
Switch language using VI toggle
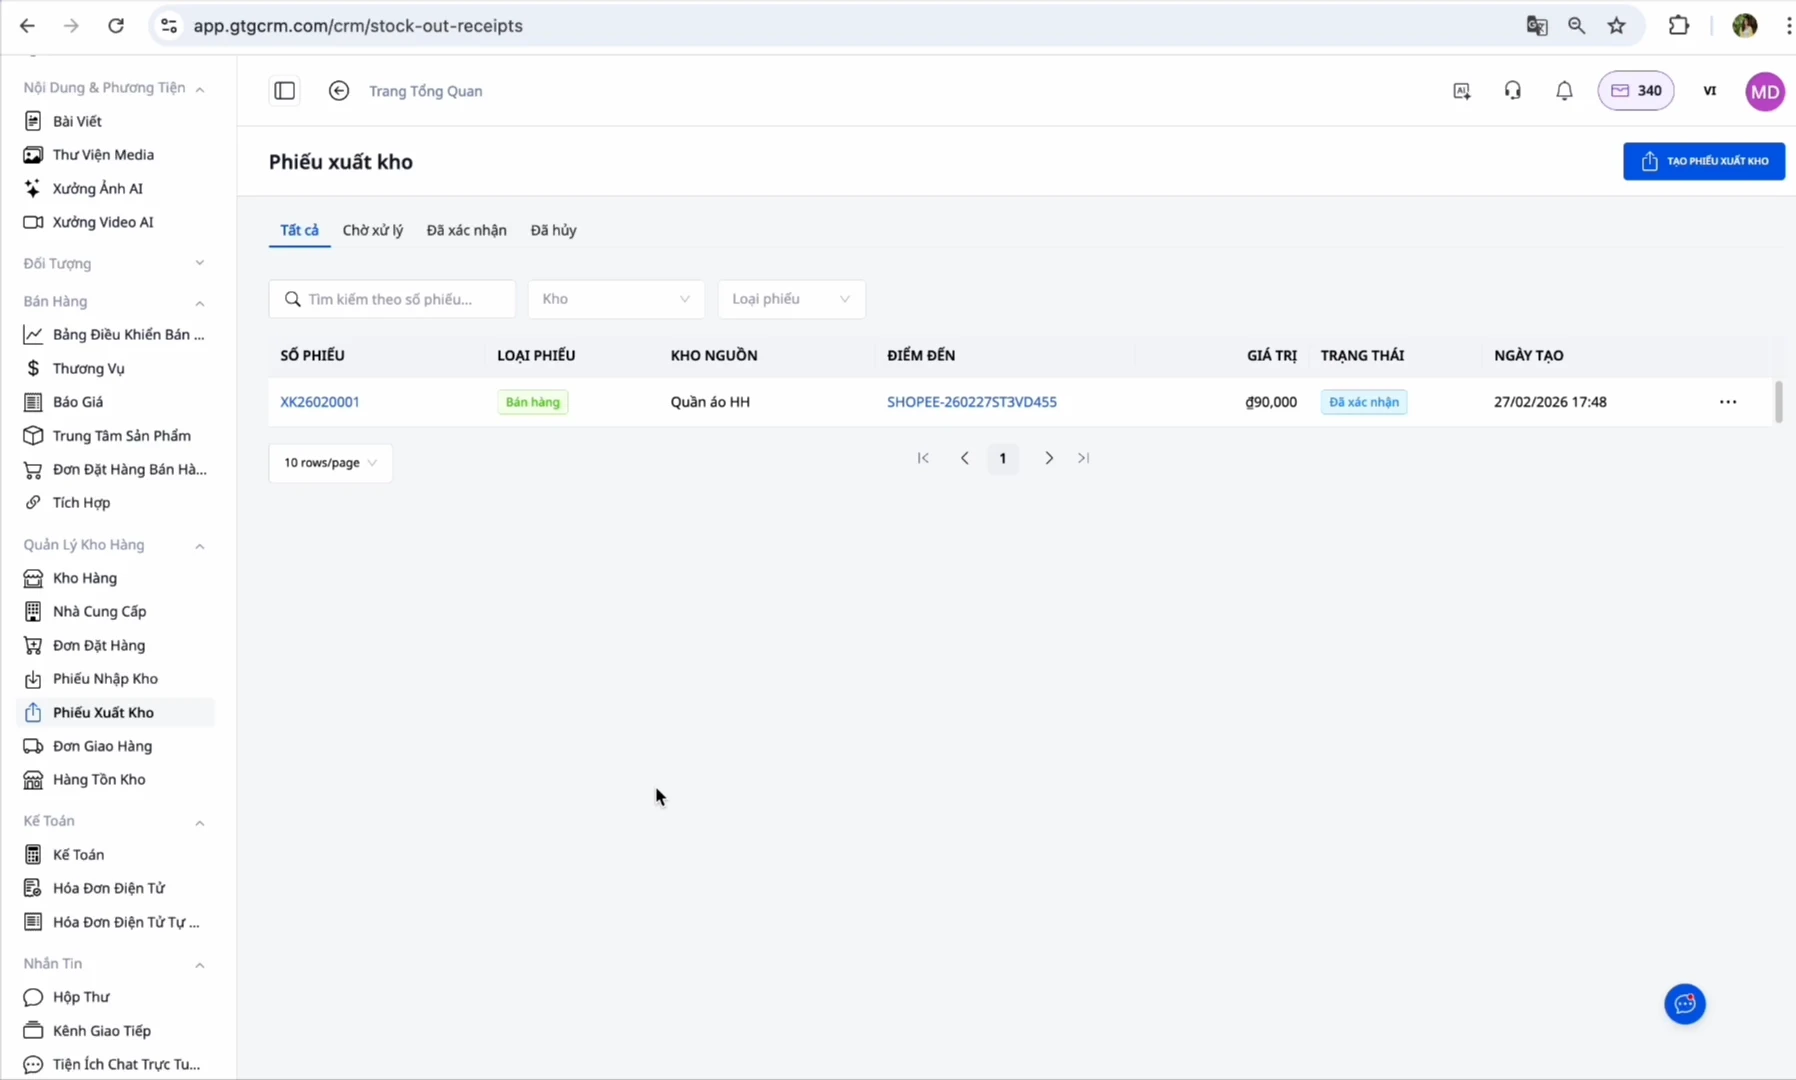point(1709,91)
